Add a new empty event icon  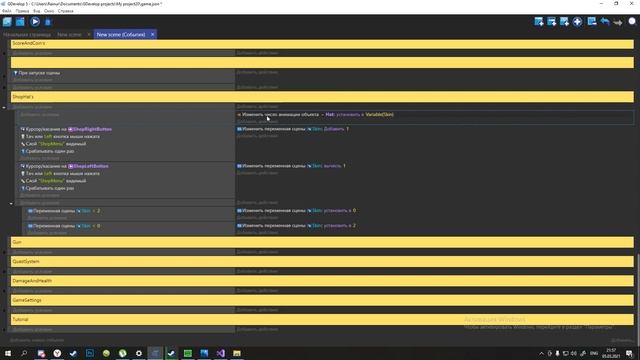tap(538, 22)
